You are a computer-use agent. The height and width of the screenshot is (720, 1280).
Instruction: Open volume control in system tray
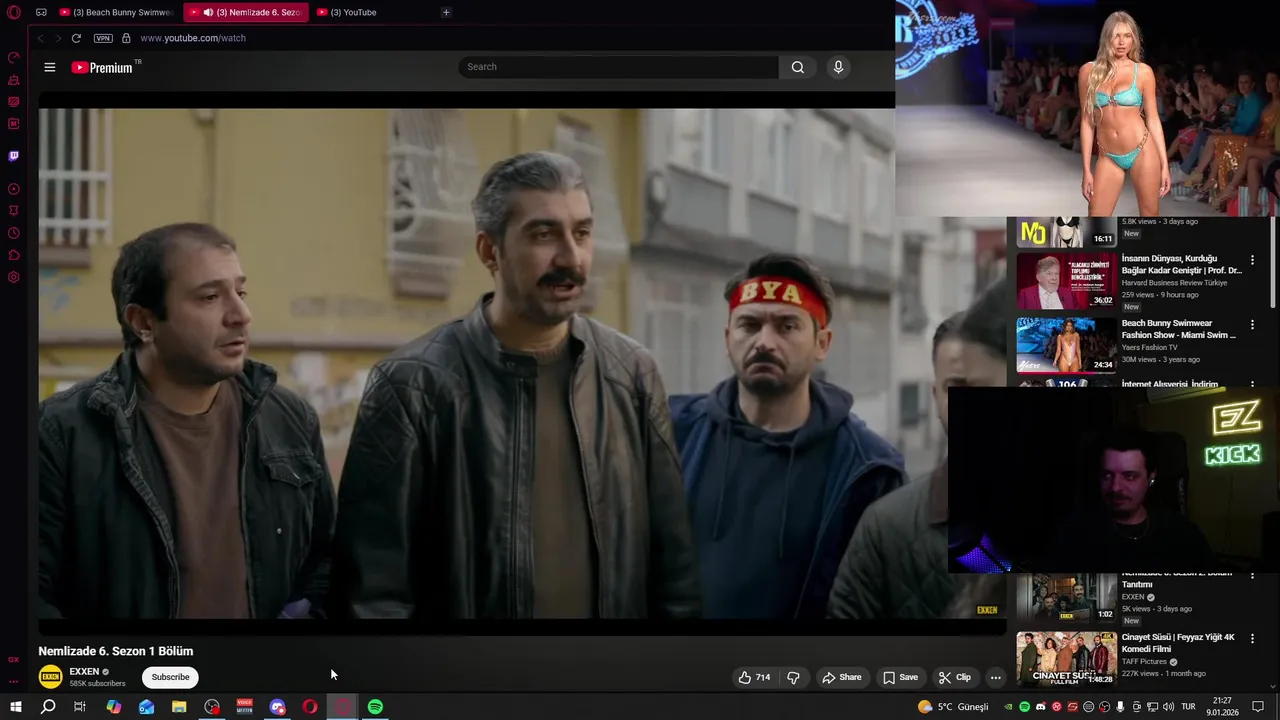[1168, 707]
